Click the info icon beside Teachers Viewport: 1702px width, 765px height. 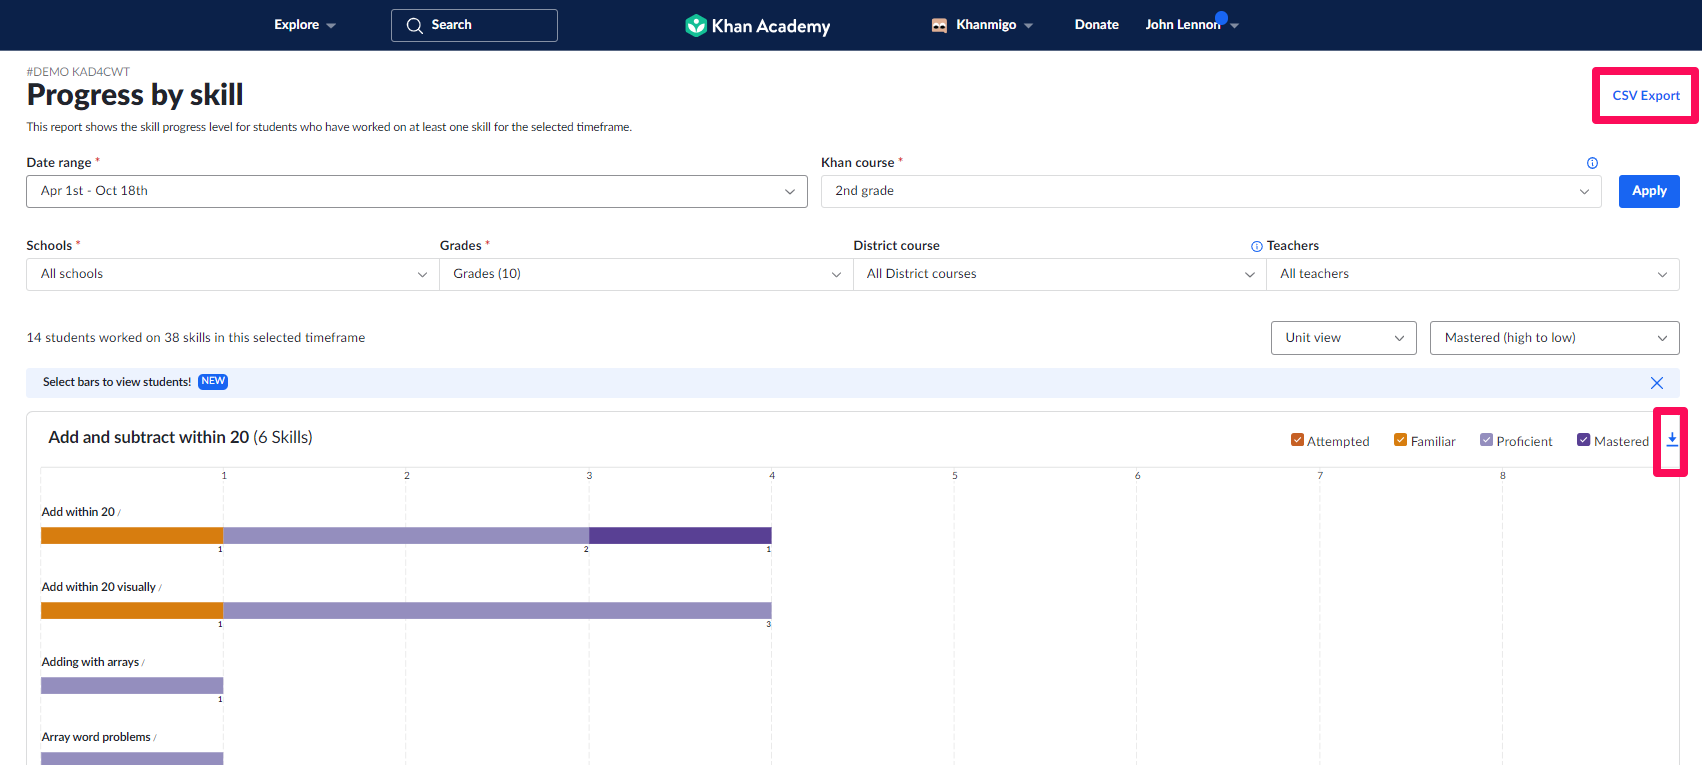coord(1257,246)
